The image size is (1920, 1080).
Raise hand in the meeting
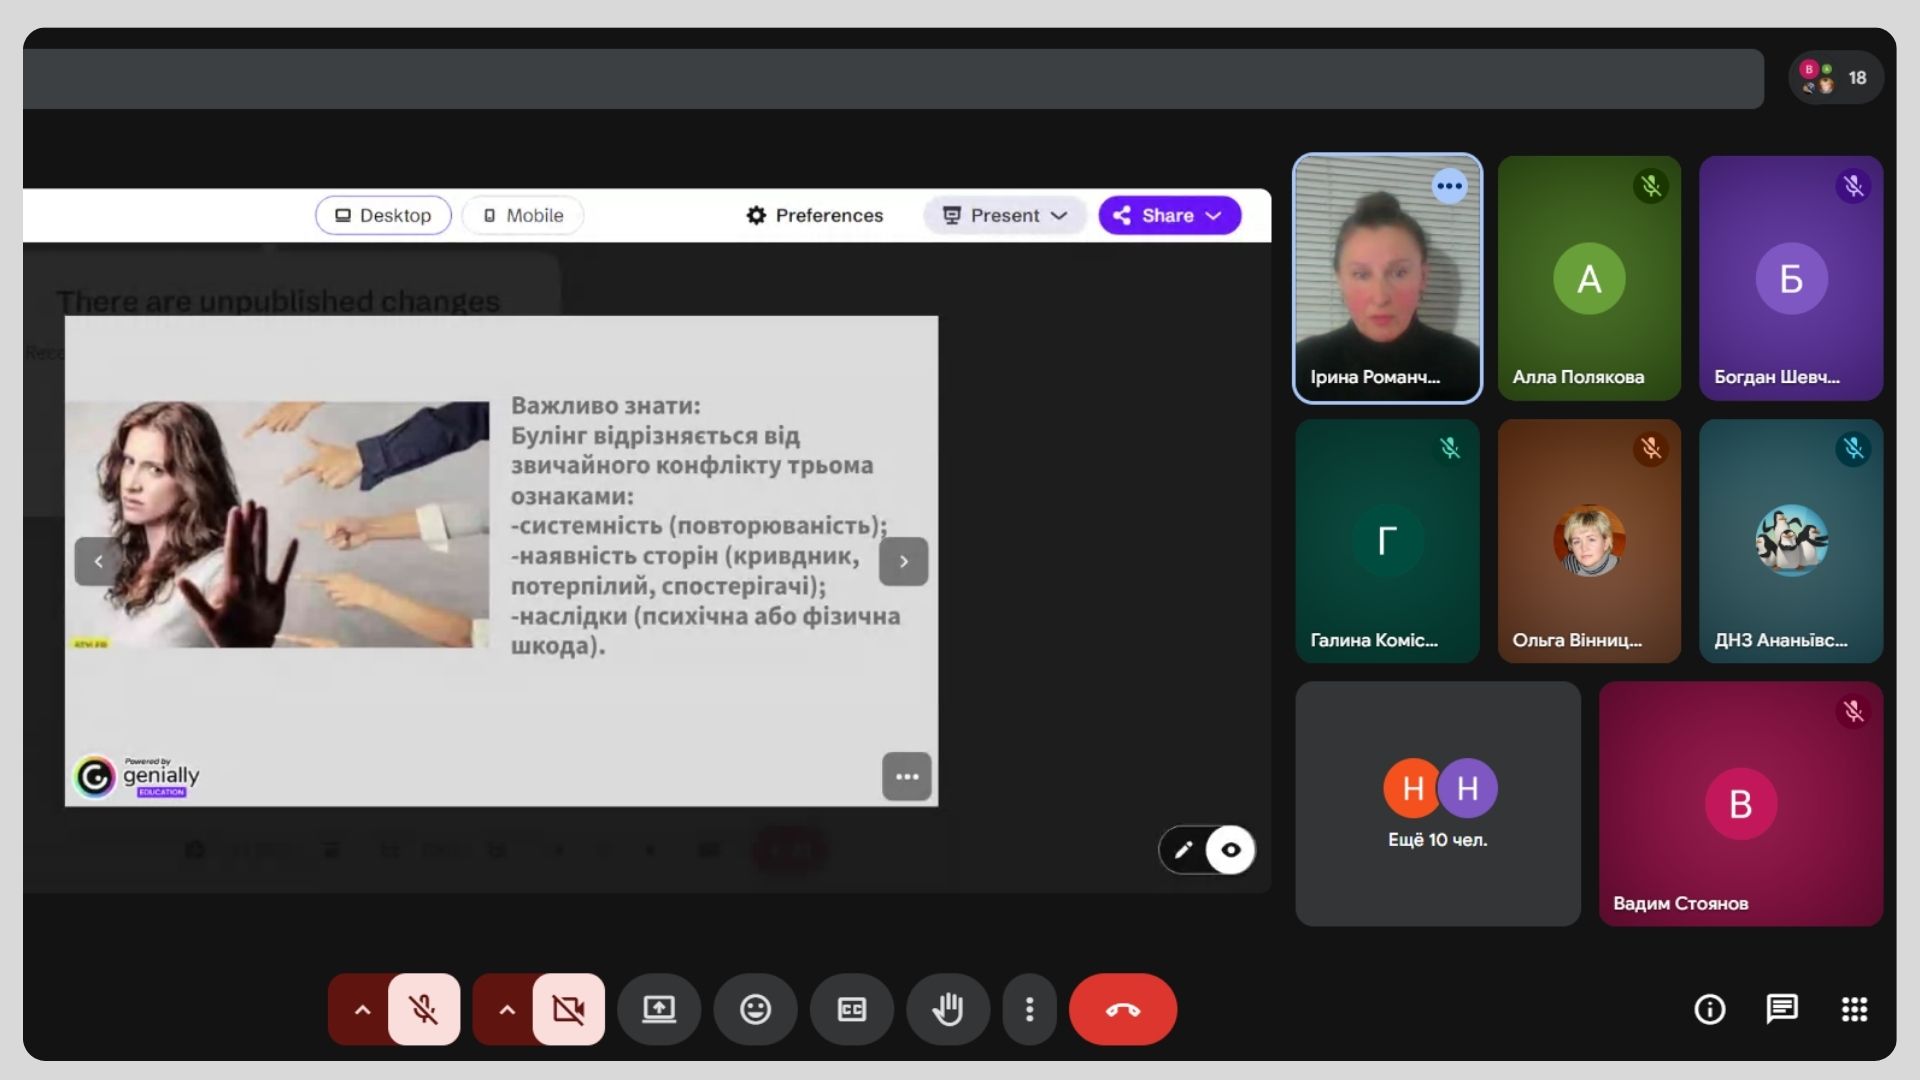pyautogui.click(x=947, y=1009)
